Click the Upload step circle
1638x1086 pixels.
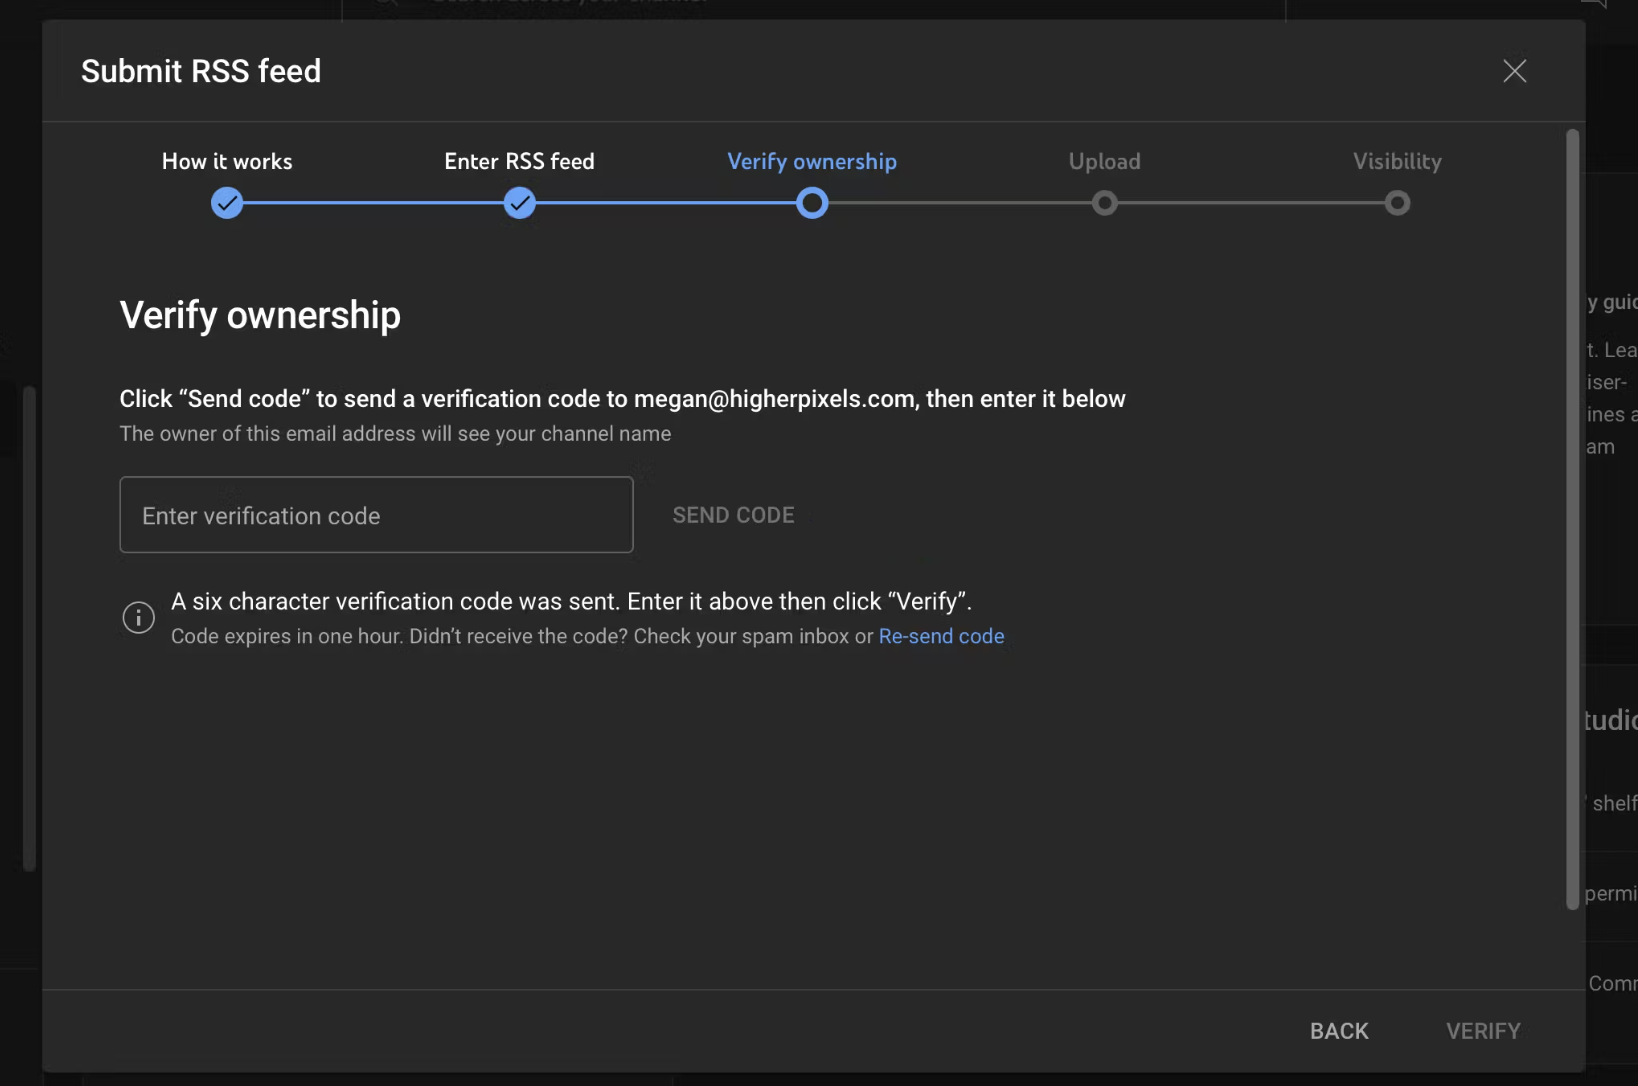tap(1104, 204)
